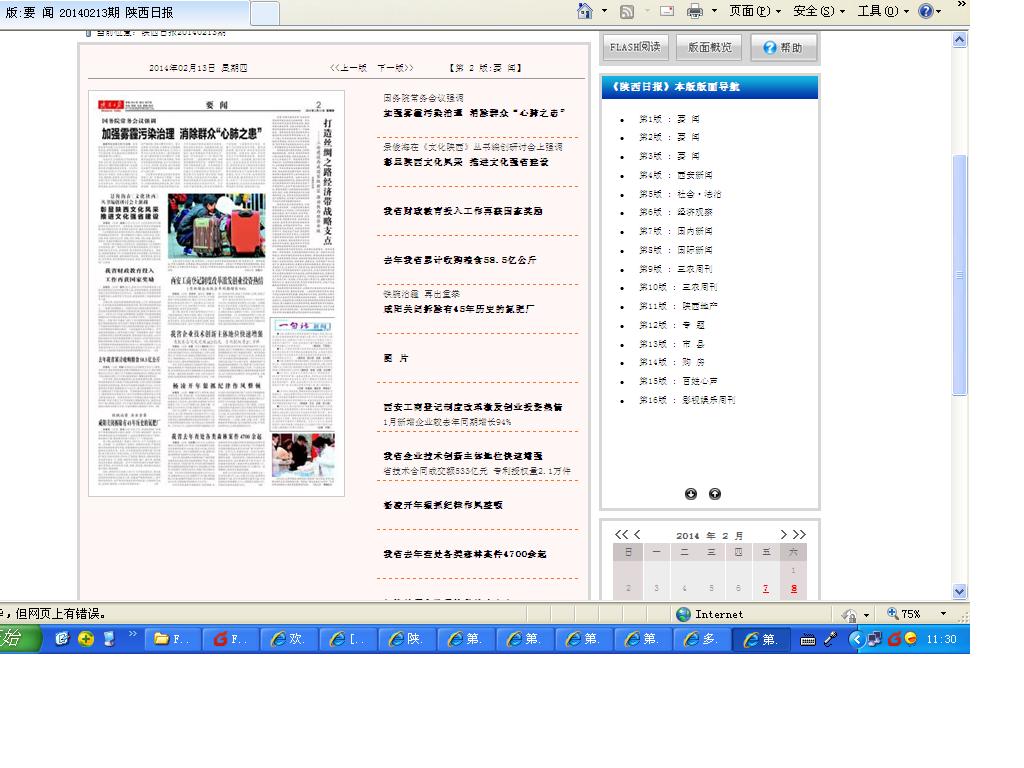Select 第4版 西安新闻 in page navigation
1024x768 pixels.
point(676,175)
